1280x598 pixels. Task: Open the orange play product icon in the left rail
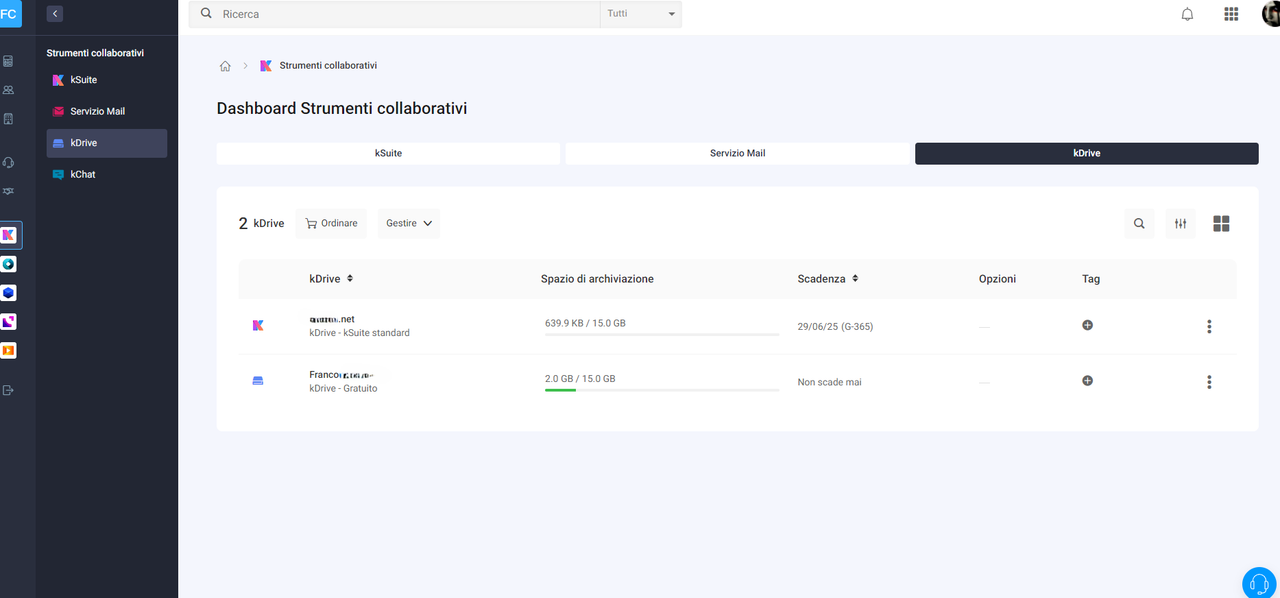9,351
